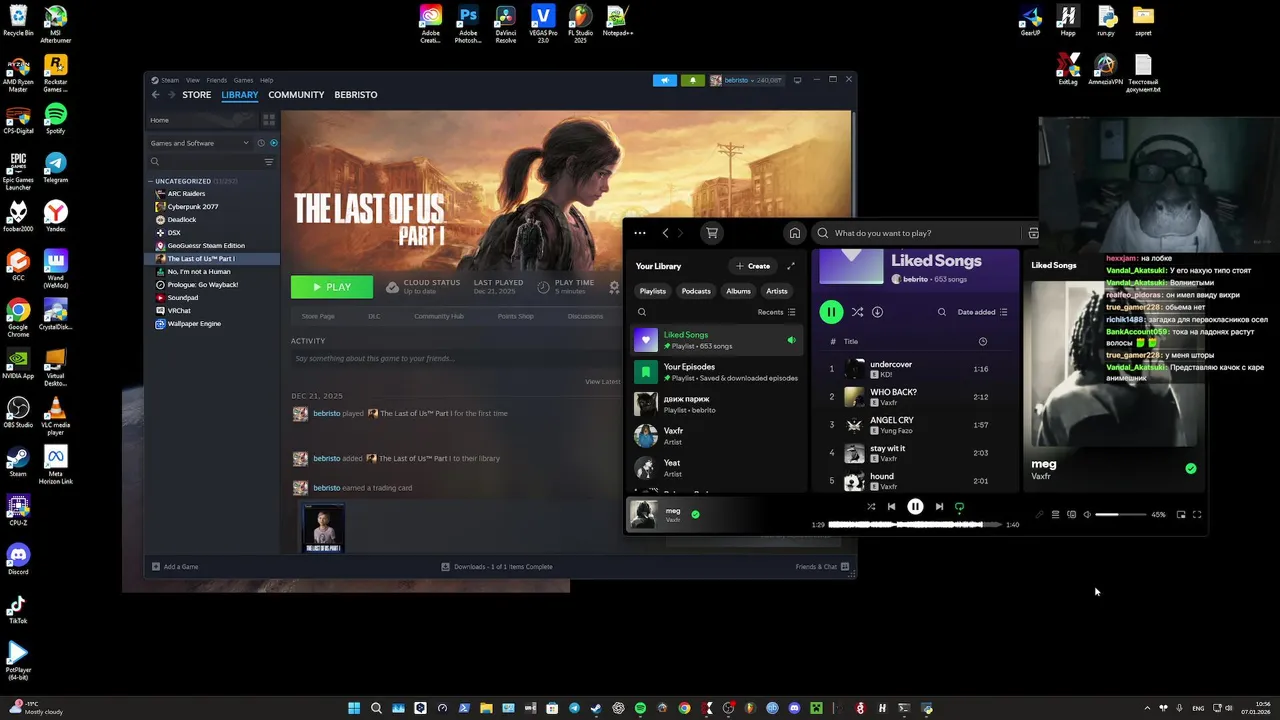
Task: Open Spotify shopping cart icon
Action: (712, 233)
